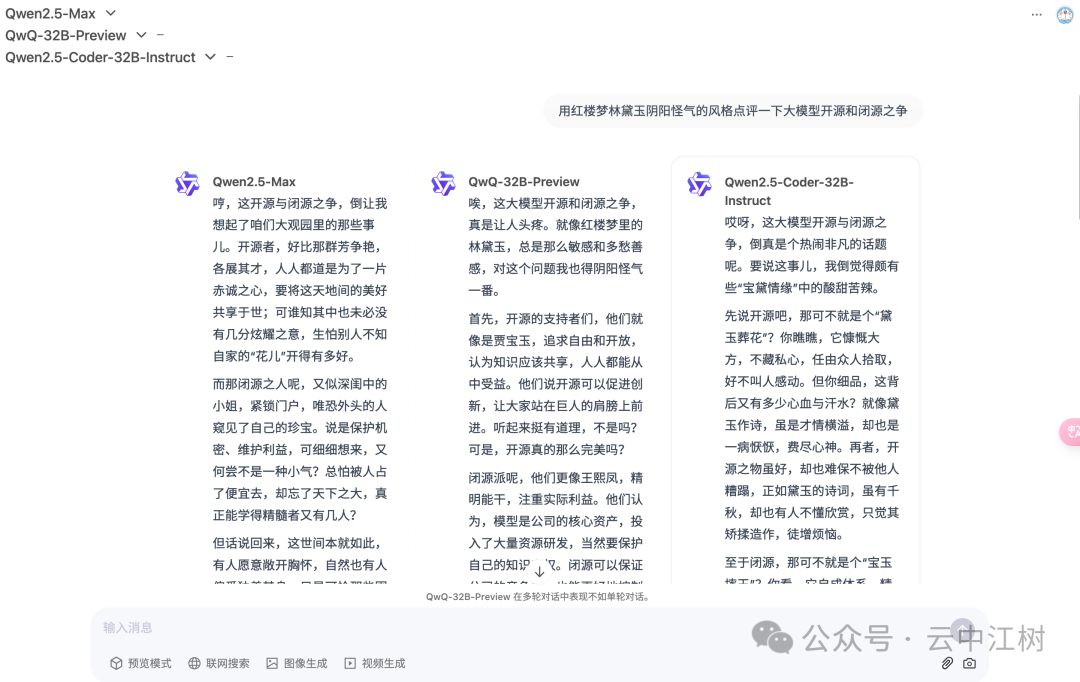Click the pink floating translate widget
This screenshot has width=1080, height=682.
click(x=1070, y=432)
